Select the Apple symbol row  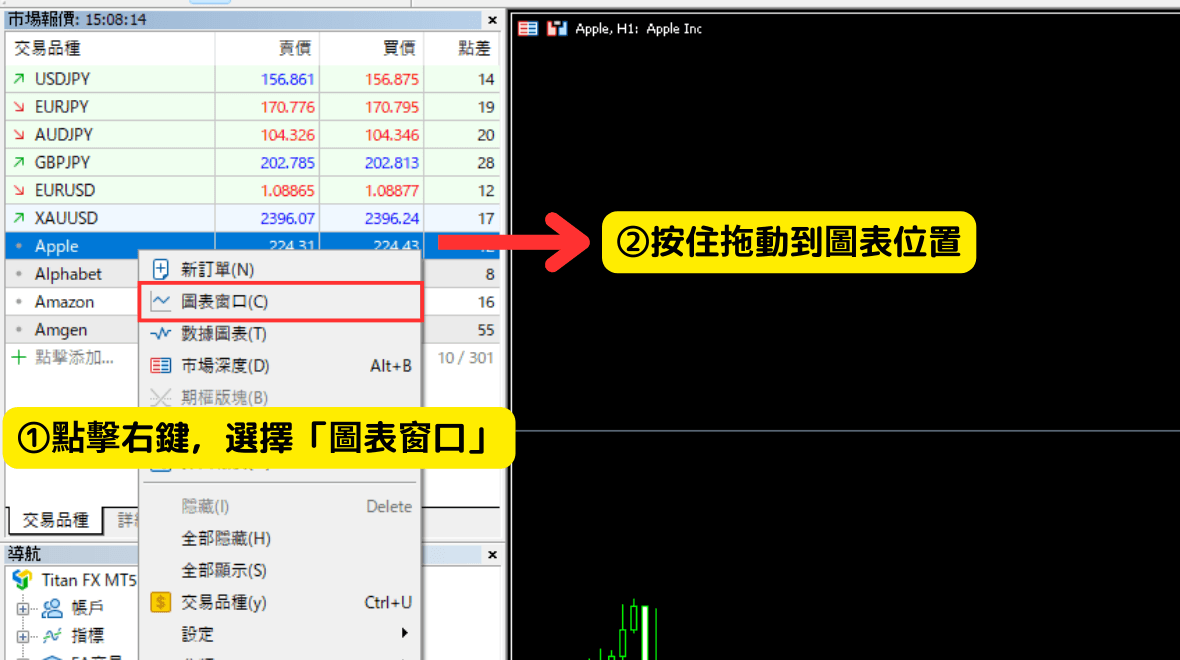[x=253, y=246]
